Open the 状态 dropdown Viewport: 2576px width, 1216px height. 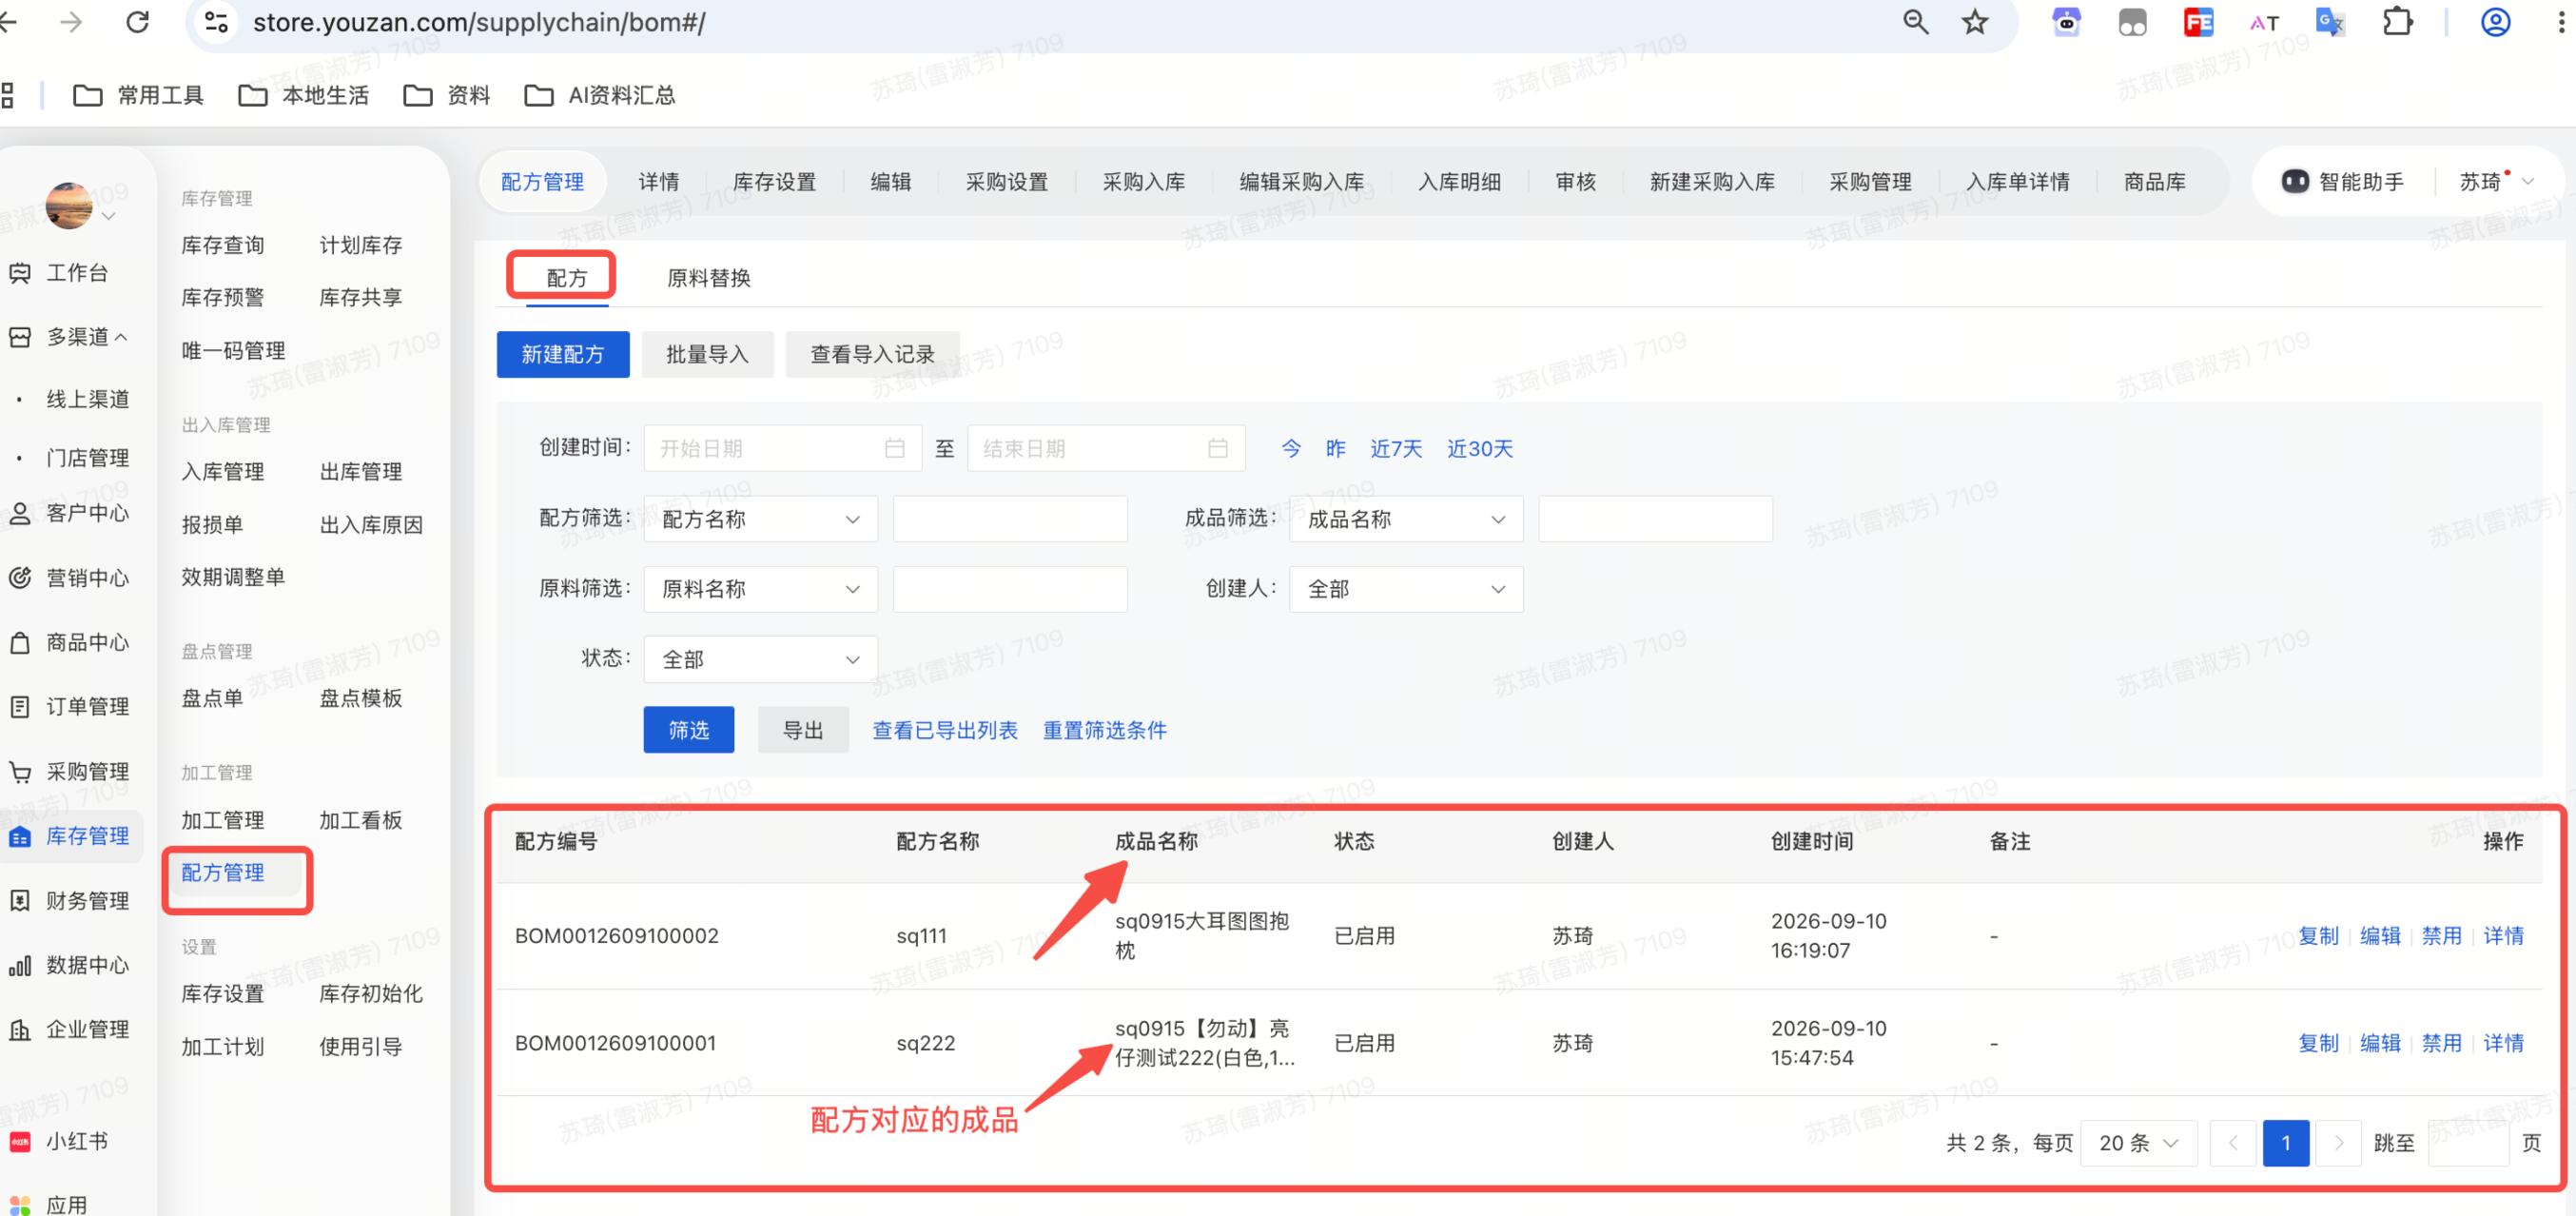(761, 659)
